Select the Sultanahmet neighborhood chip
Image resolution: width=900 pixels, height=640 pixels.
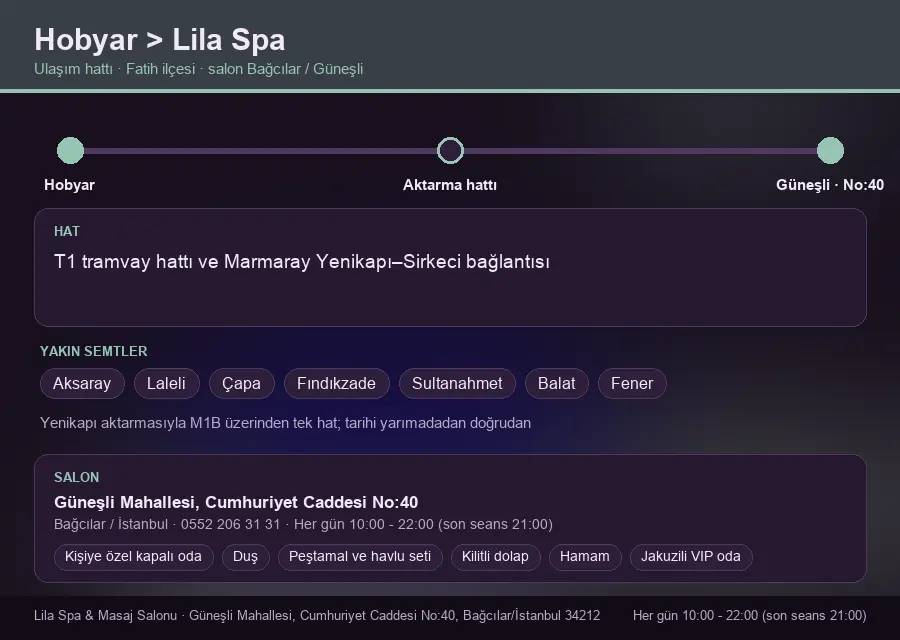(457, 383)
